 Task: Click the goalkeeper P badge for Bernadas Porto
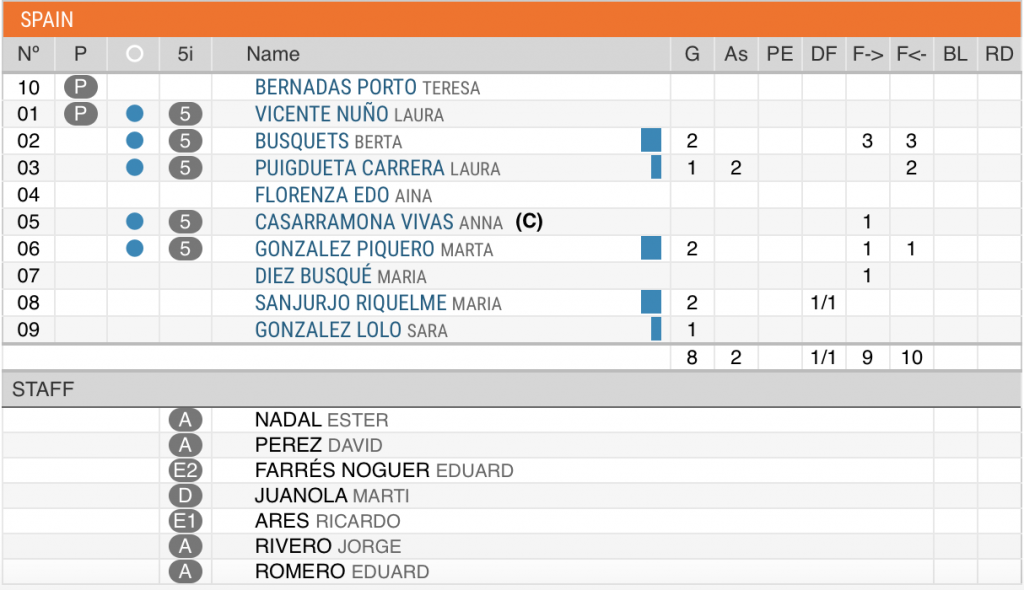point(81,87)
